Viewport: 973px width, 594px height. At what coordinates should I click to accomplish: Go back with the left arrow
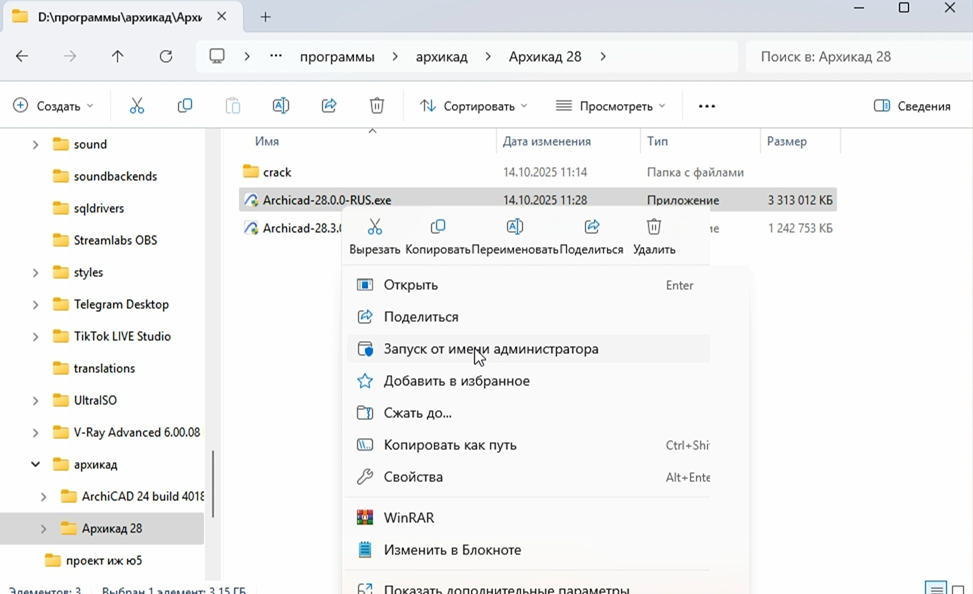[x=22, y=56]
